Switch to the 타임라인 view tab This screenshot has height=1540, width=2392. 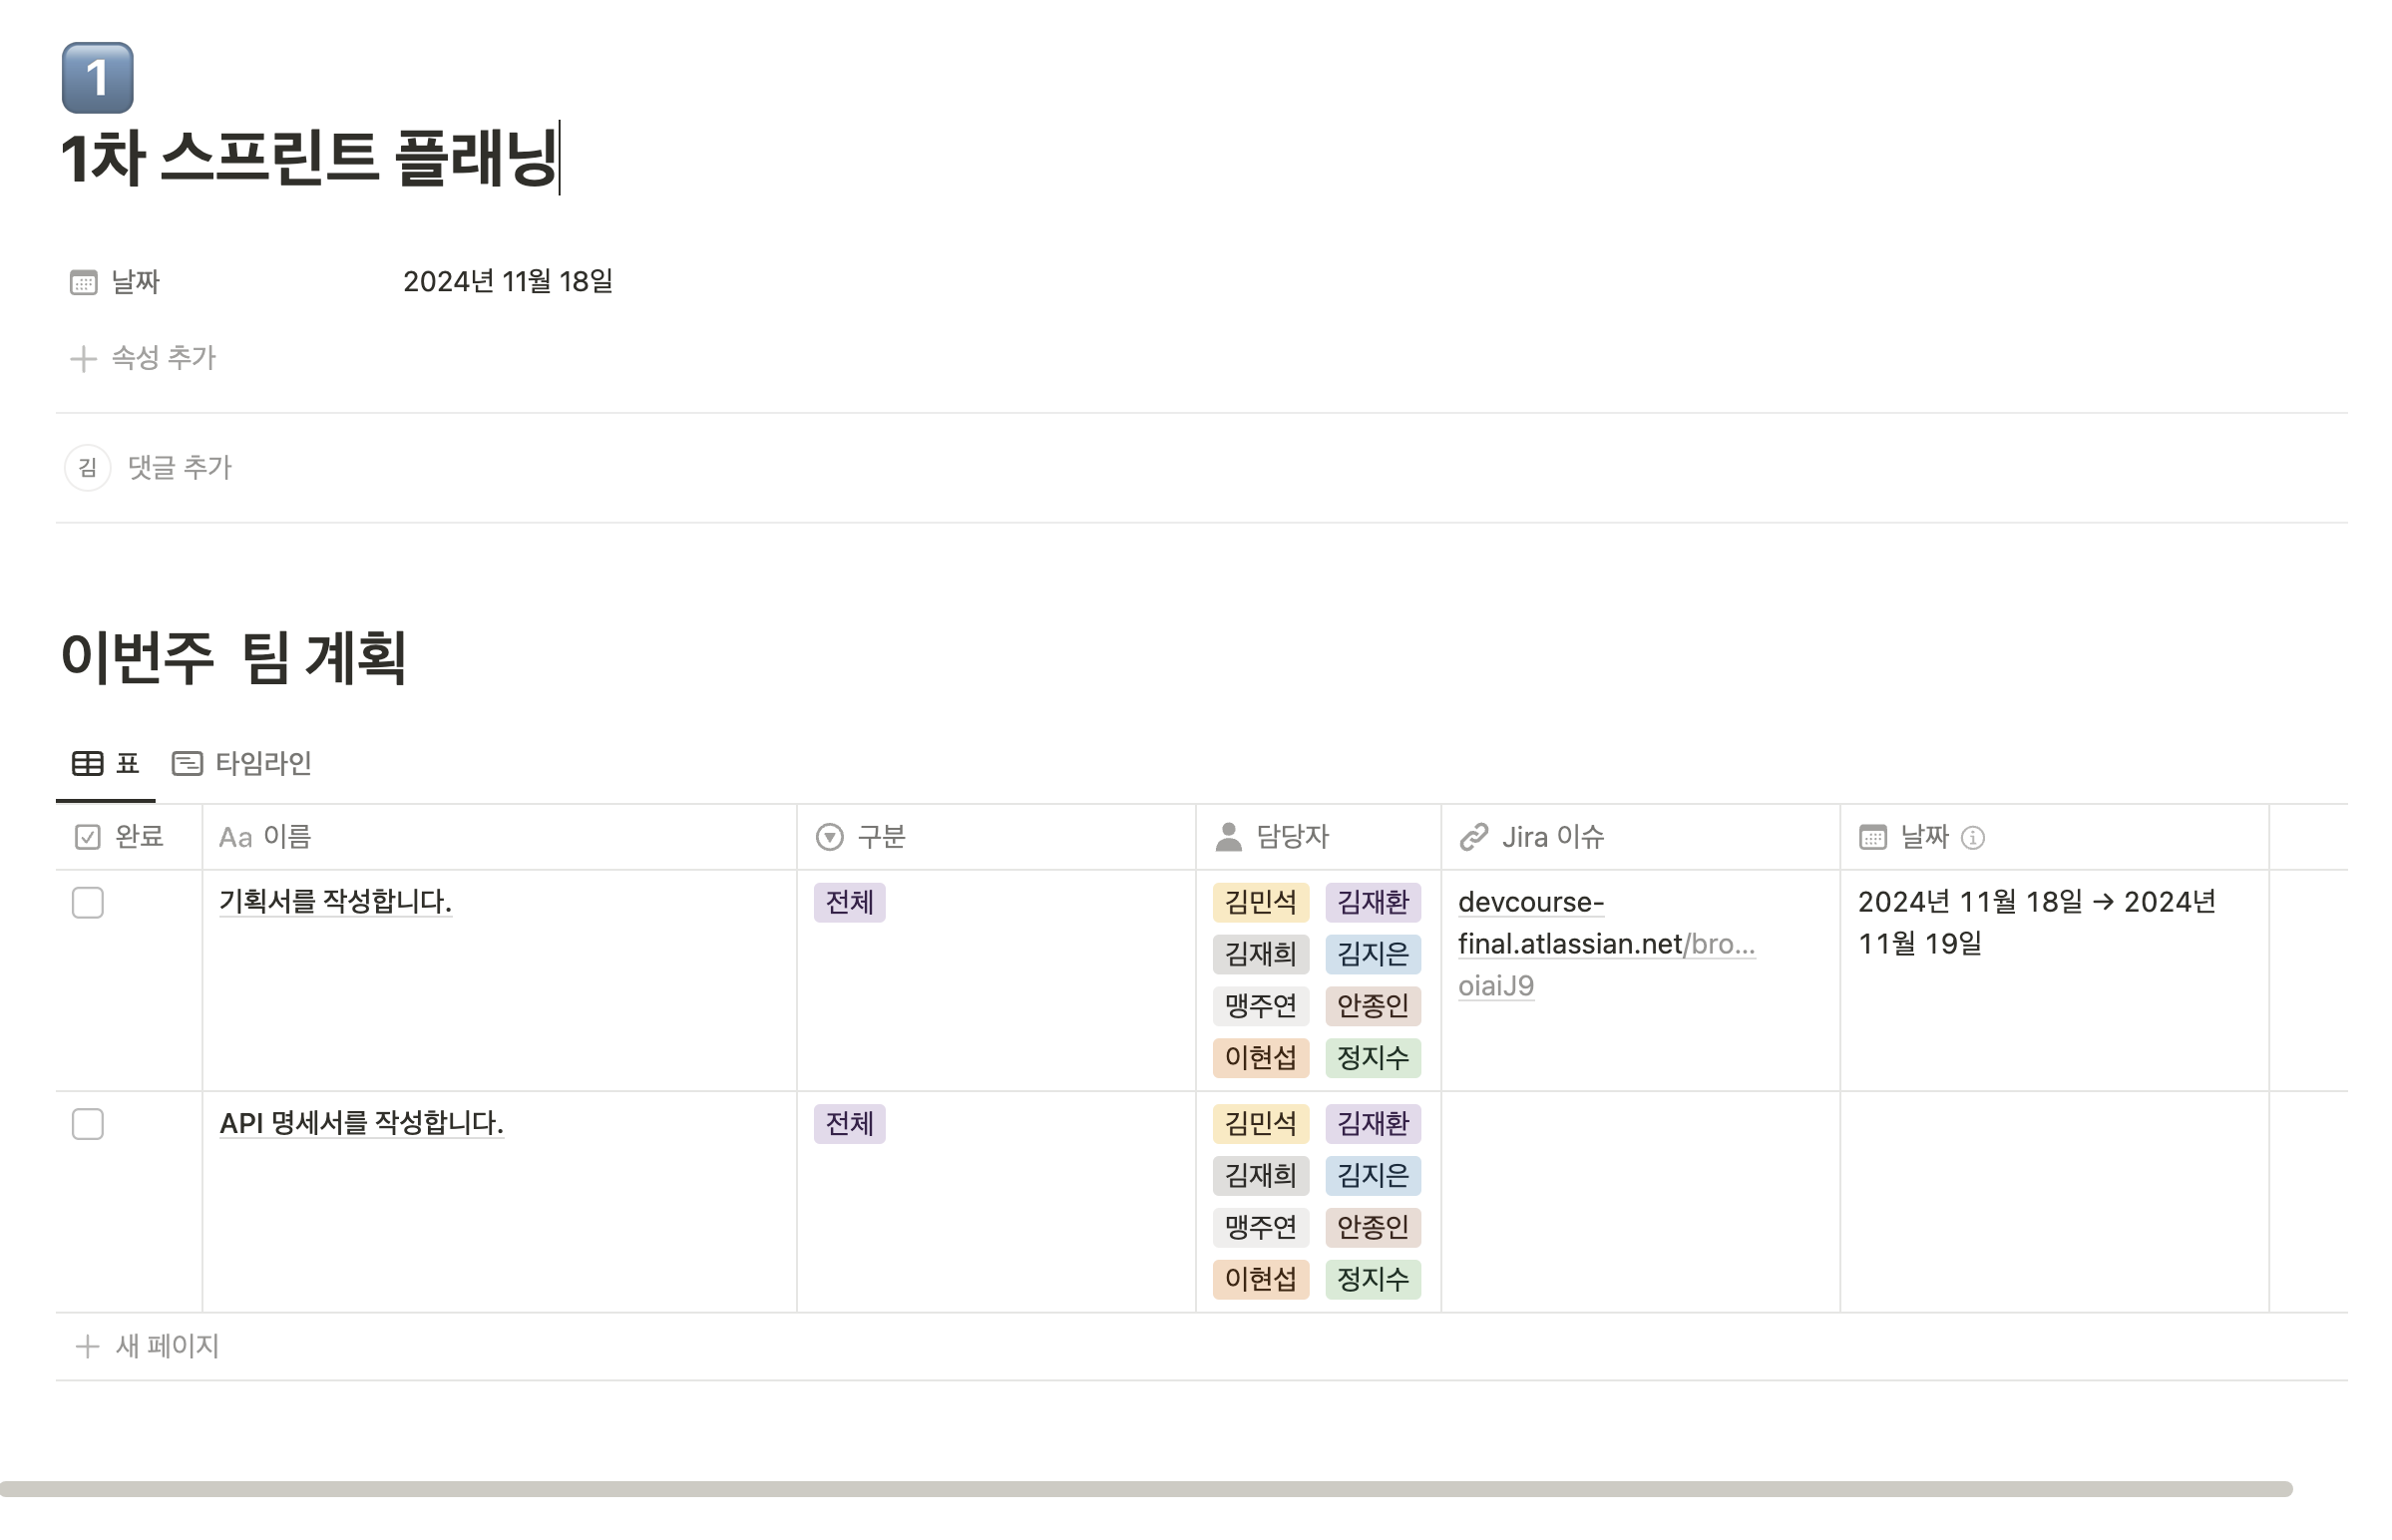tap(243, 764)
